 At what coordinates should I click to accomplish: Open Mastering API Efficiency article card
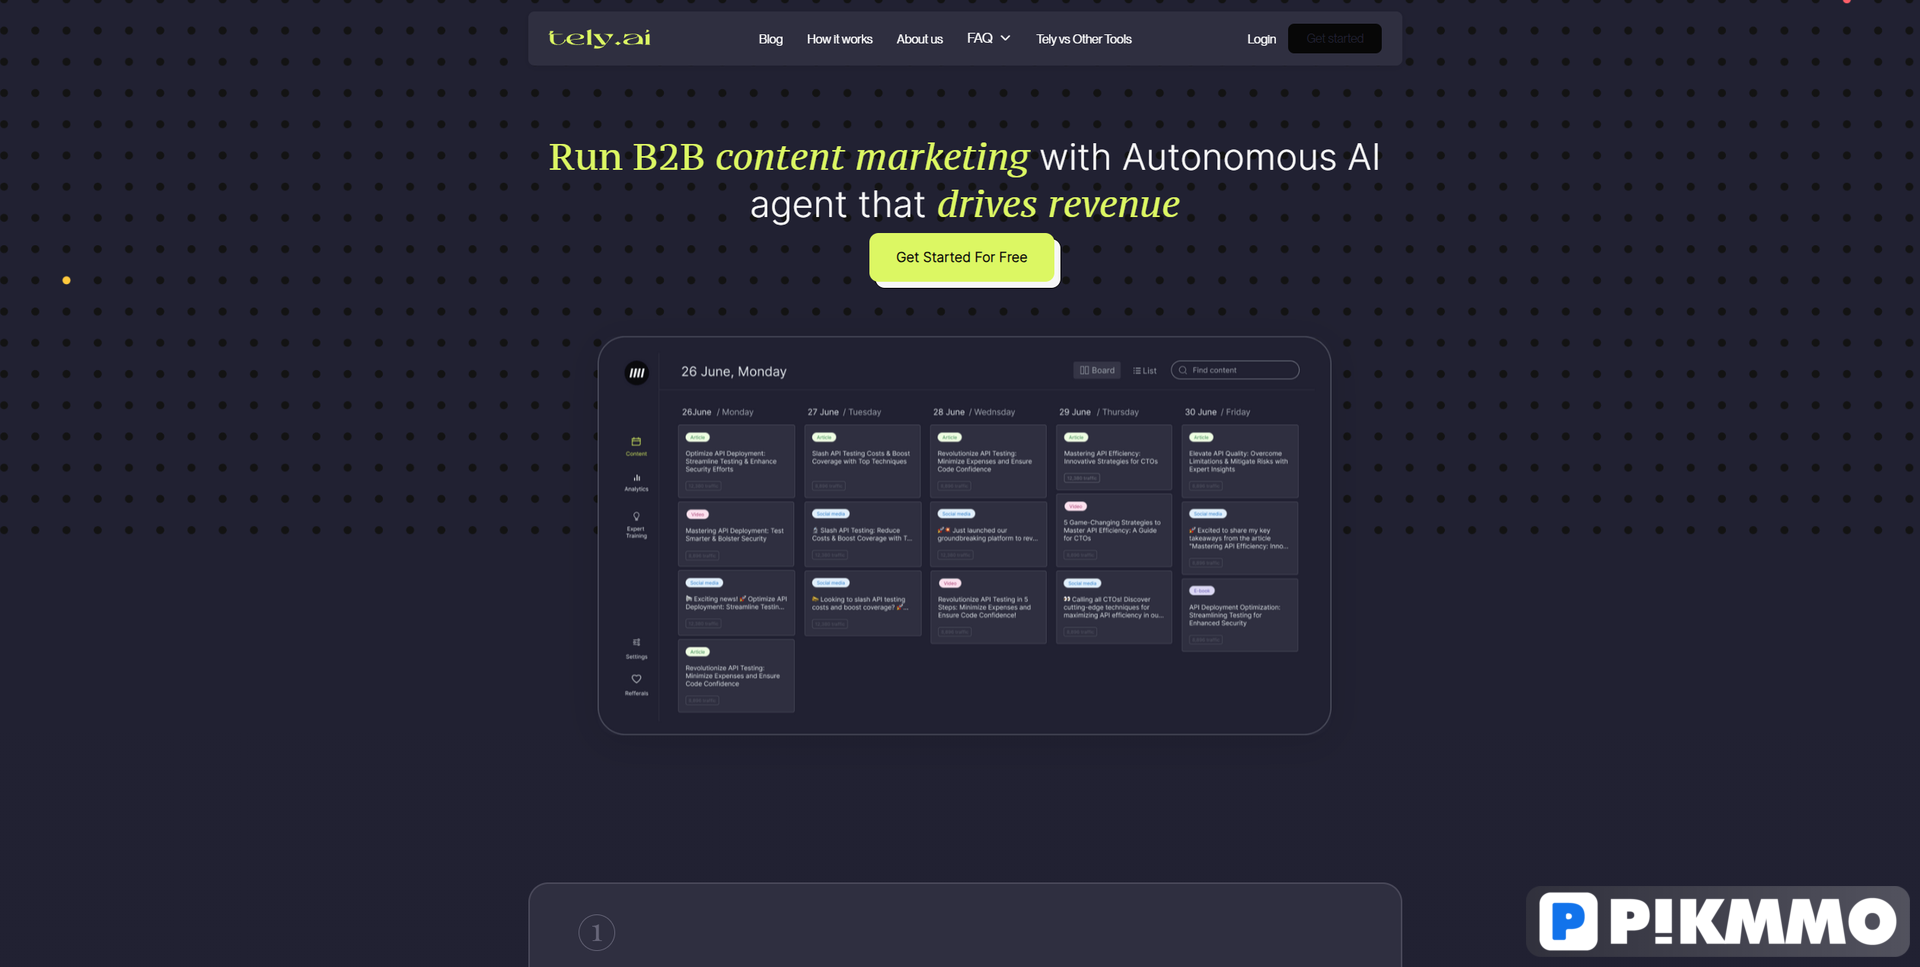pyautogui.click(x=1114, y=457)
